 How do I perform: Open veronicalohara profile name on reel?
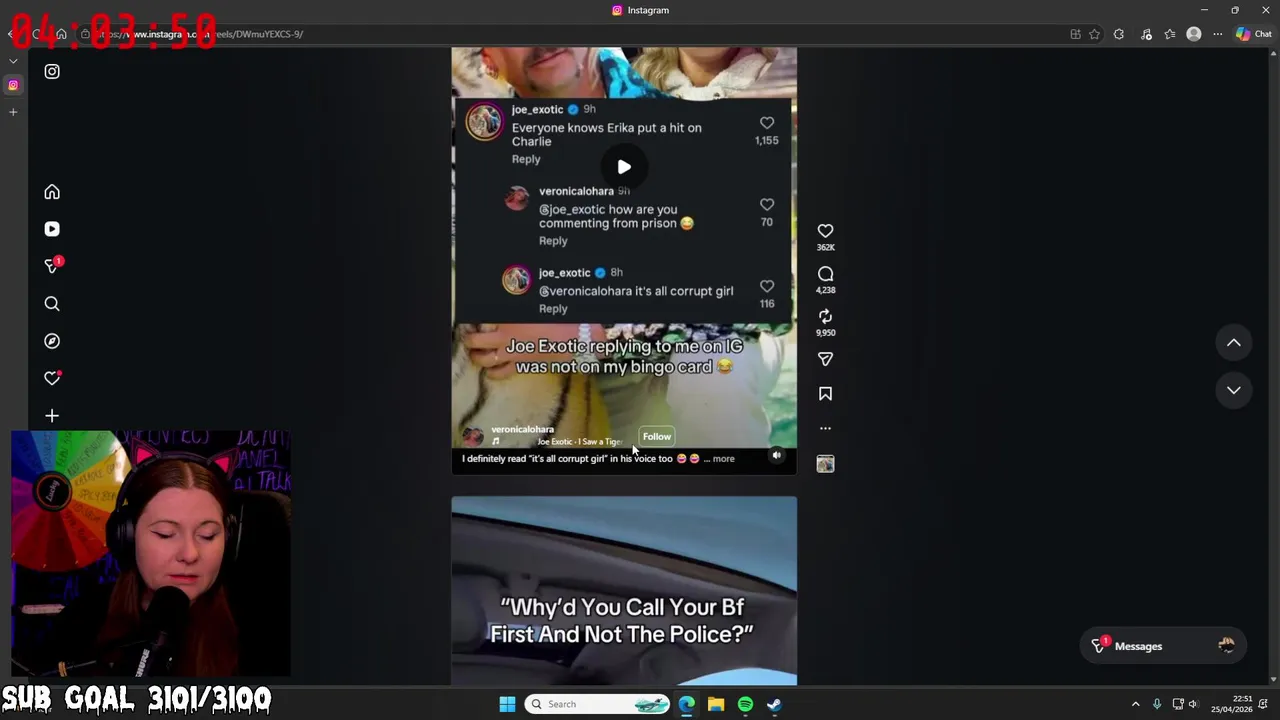522,429
